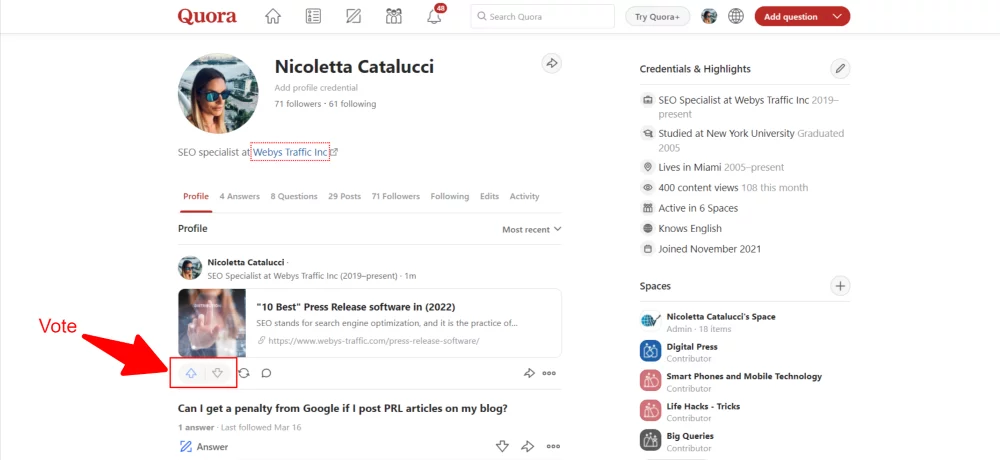1000x460 pixels.
Task: Open the Webys Traffic Inc link
Action: (291, 152)
